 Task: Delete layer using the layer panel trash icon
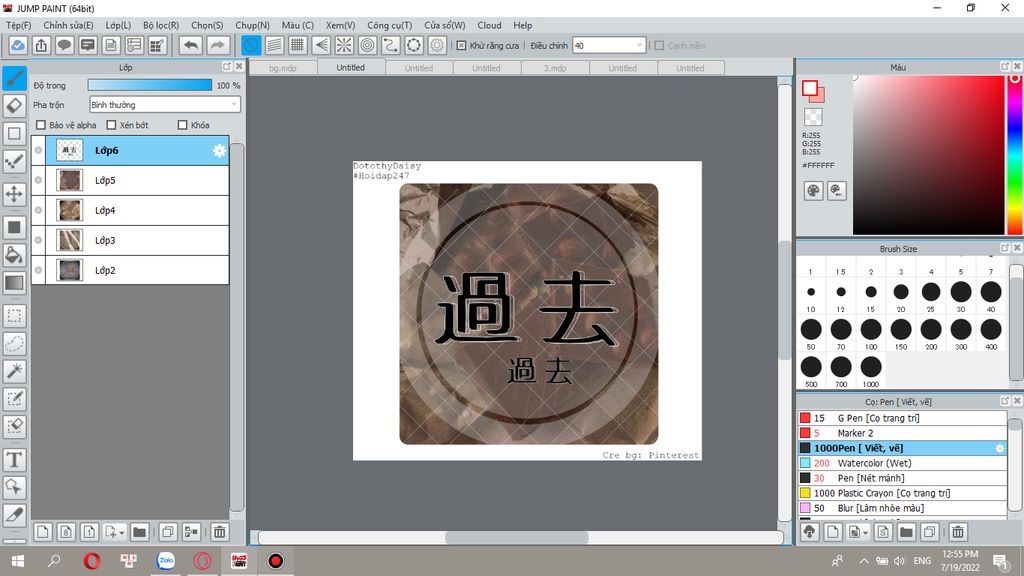point(219,532)
